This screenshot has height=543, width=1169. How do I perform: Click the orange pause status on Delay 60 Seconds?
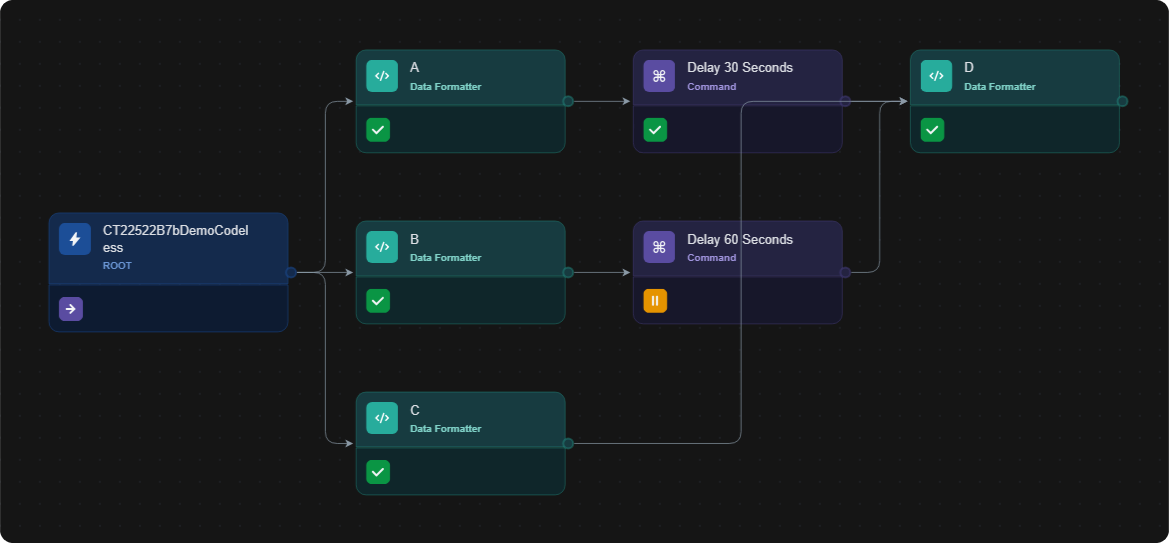[655, 301]
